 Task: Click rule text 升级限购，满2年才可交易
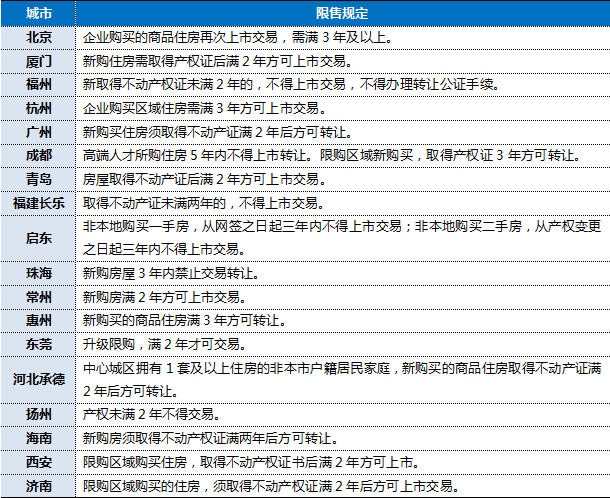164,344
